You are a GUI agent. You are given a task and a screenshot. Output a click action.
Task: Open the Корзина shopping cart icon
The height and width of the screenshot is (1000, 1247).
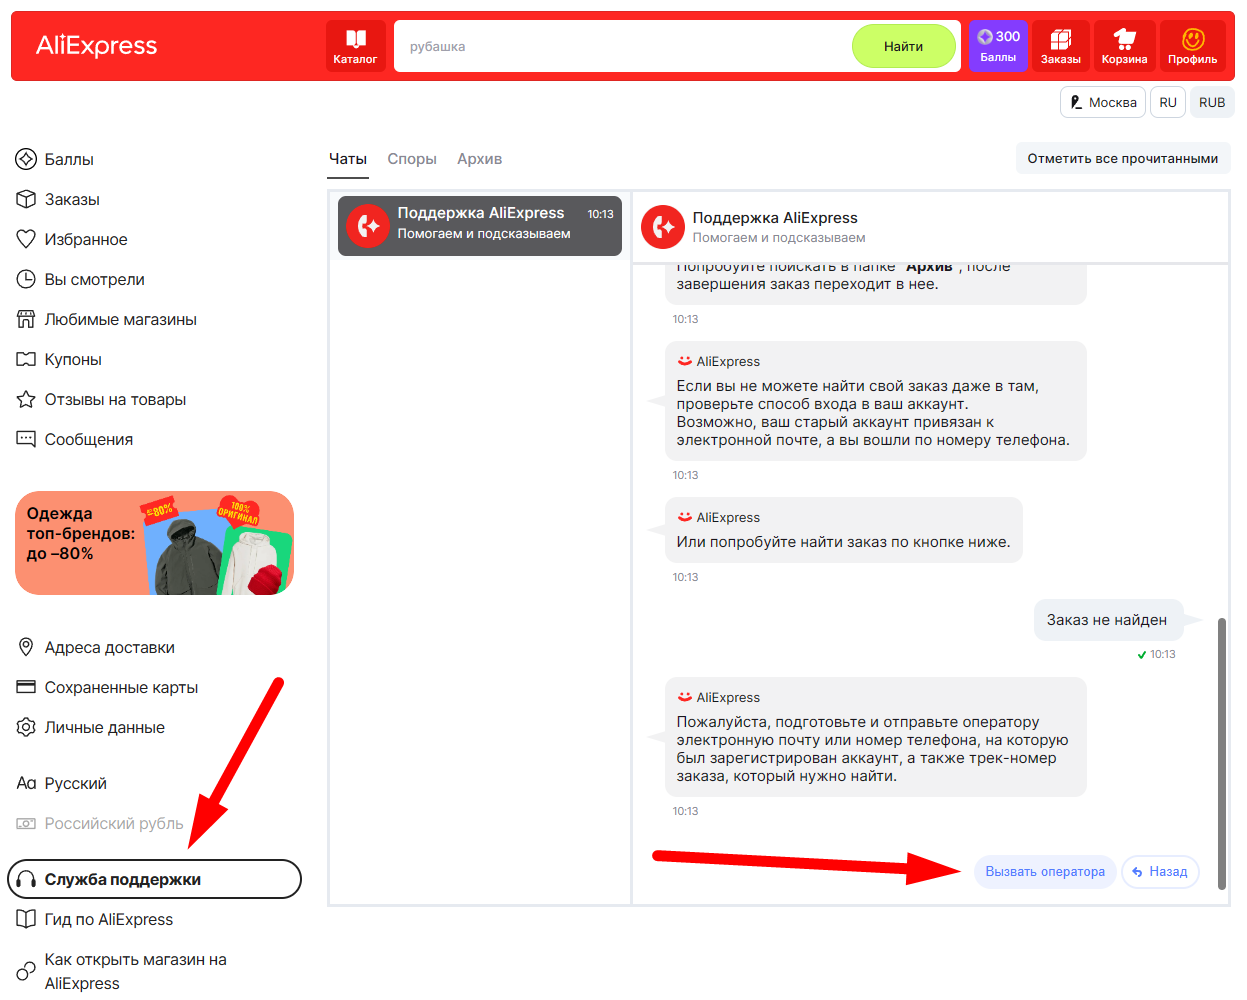(x=1124, y=46)
